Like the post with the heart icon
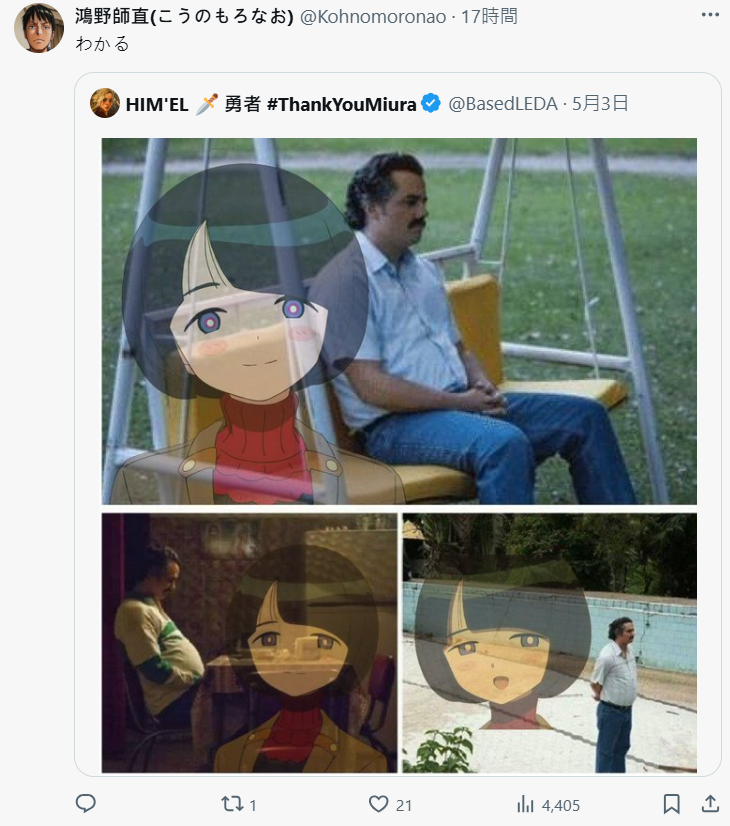 [x=378, y=803]
